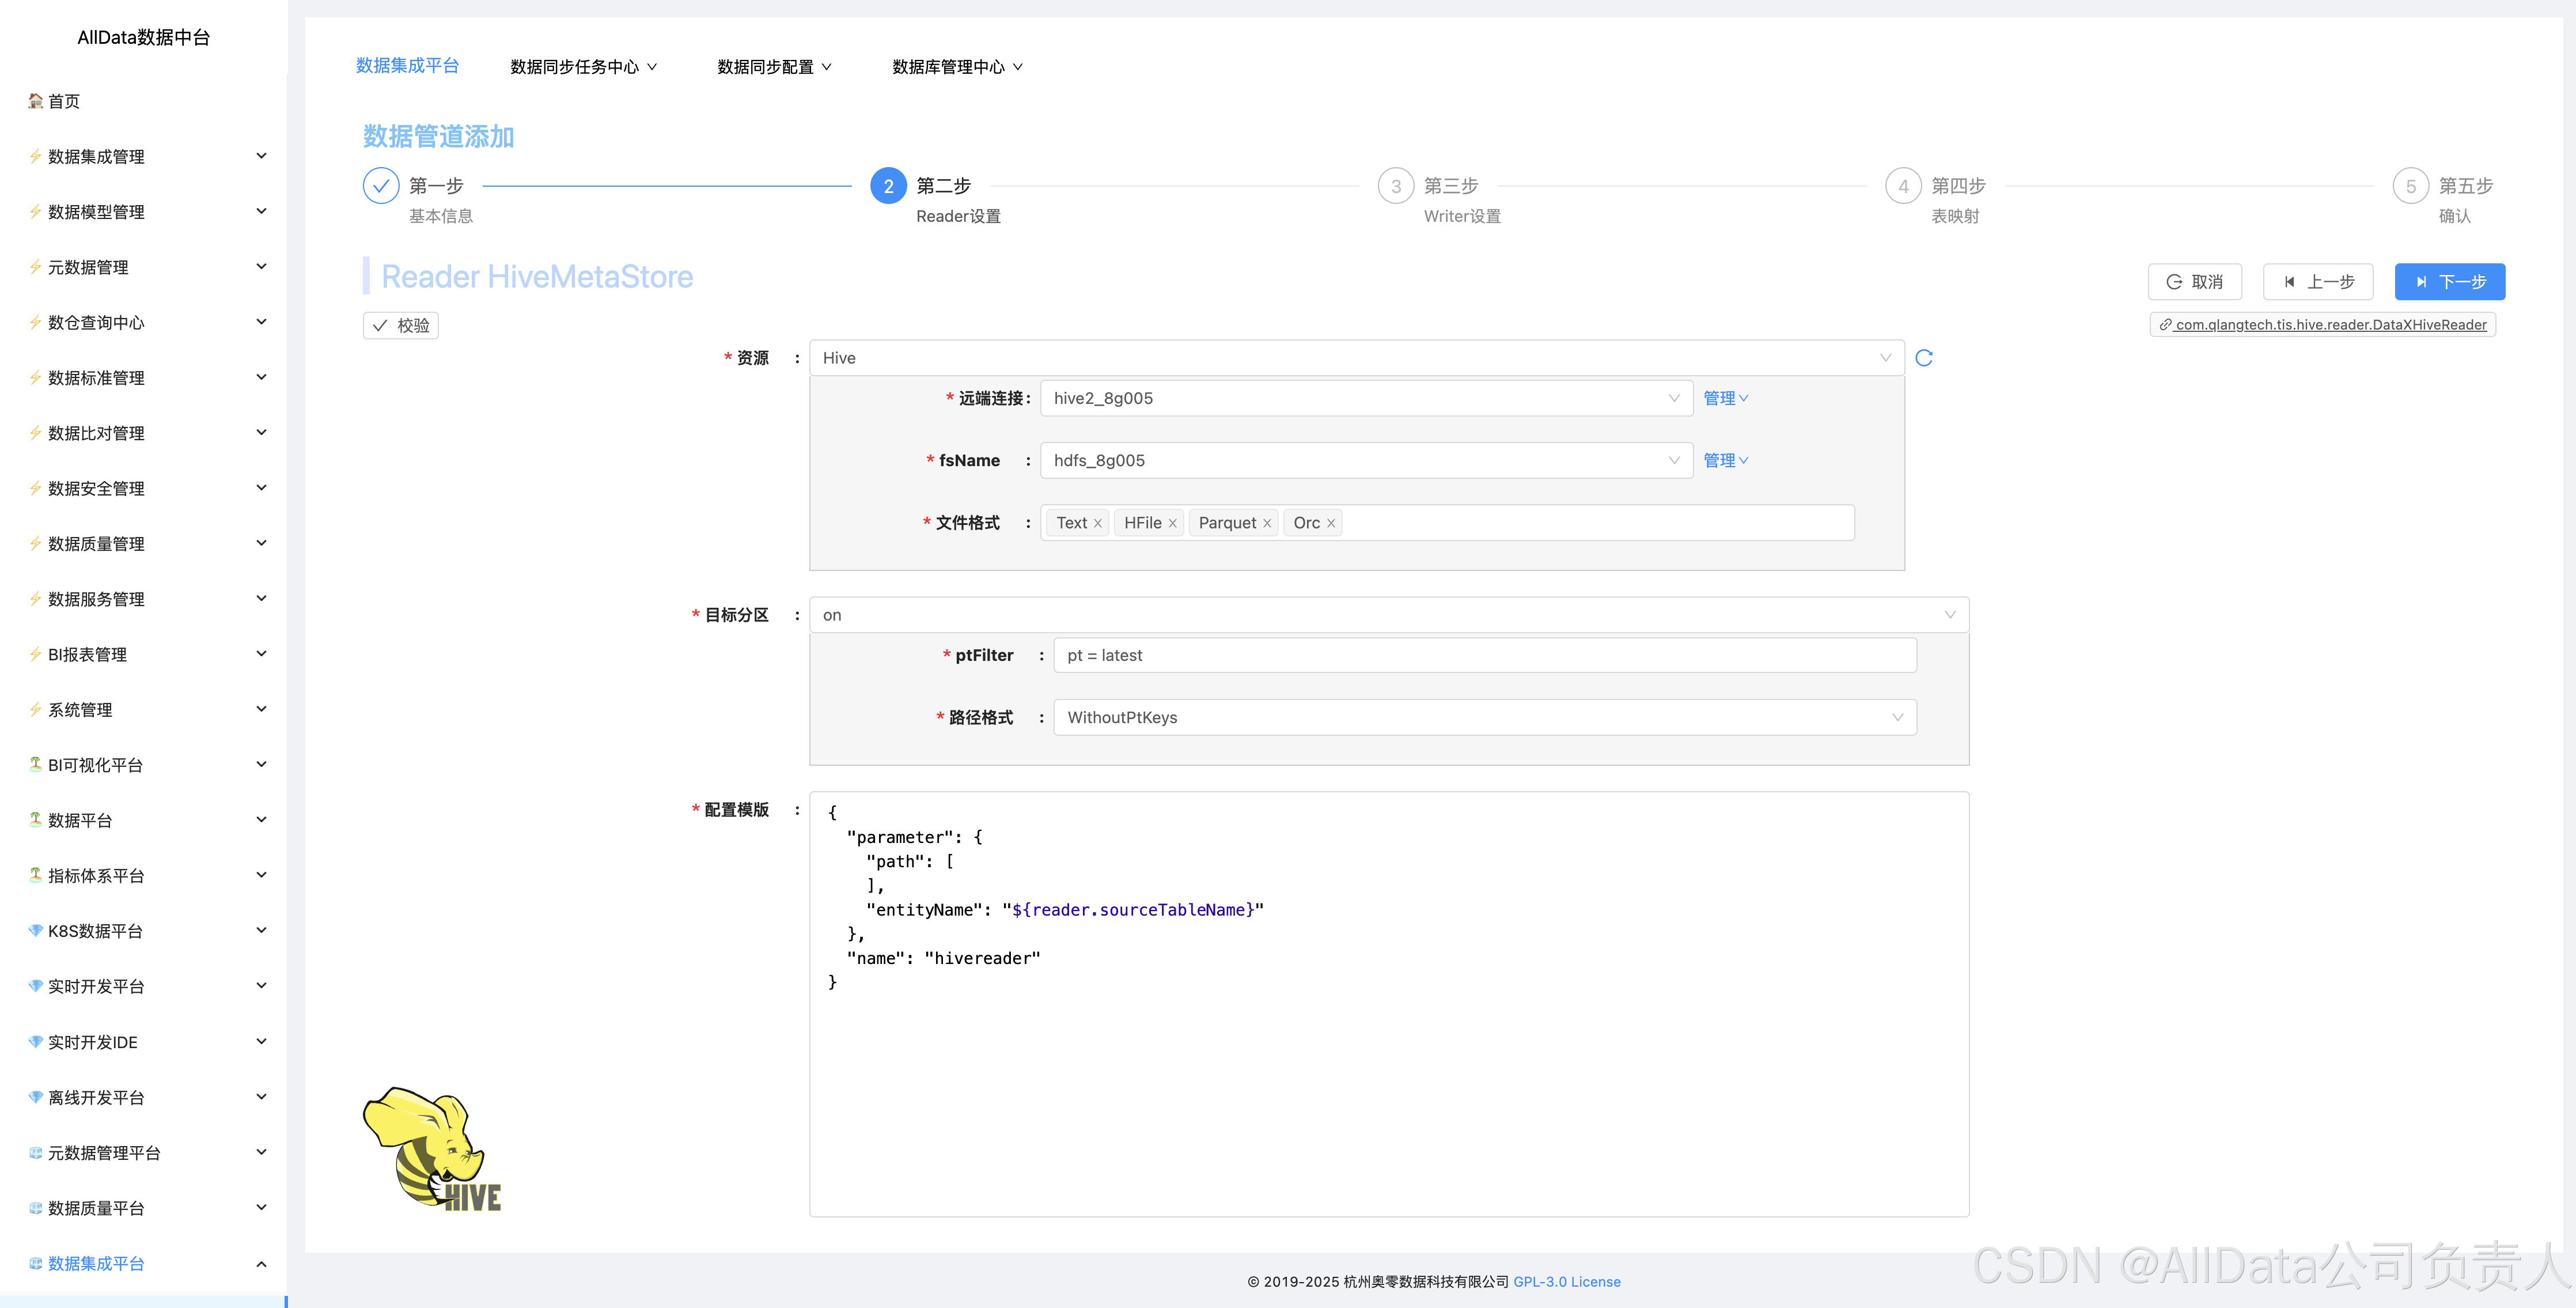Viewport: 2576px width, 1308px height.
Task: Select the 数据集成平台 top tab
Action: point(407,65)
